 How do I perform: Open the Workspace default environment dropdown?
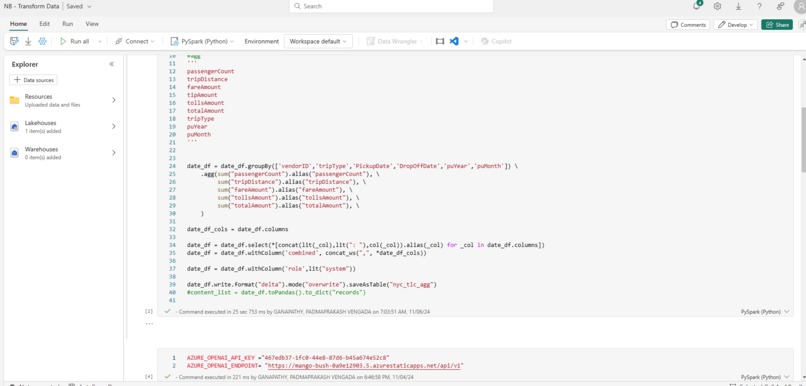click(x=318, y=41)
